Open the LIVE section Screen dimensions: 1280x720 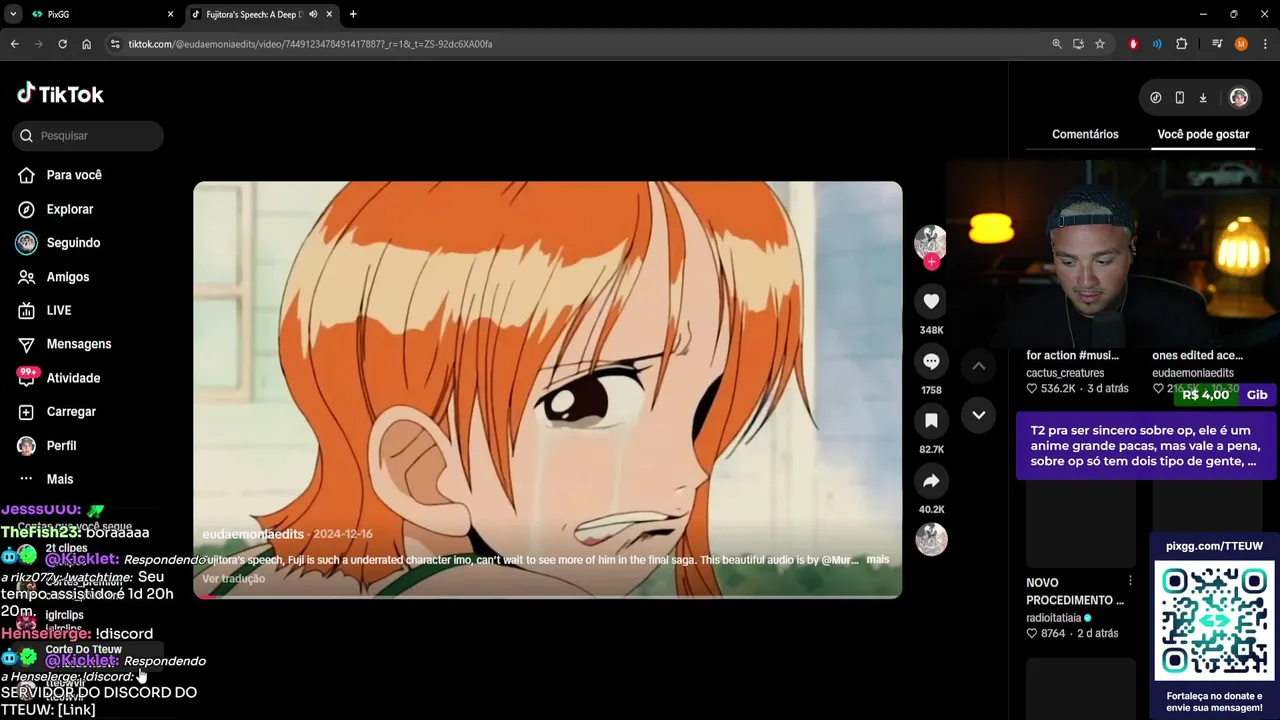pyautogui.click(x=58, y=310)
